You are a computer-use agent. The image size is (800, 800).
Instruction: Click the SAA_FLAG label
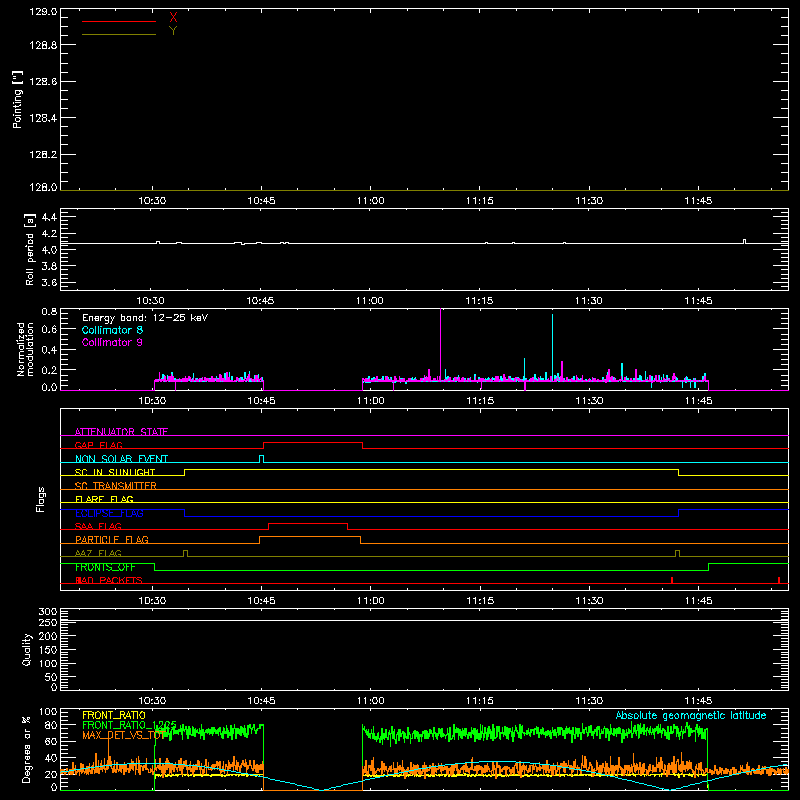click(98, 526)
